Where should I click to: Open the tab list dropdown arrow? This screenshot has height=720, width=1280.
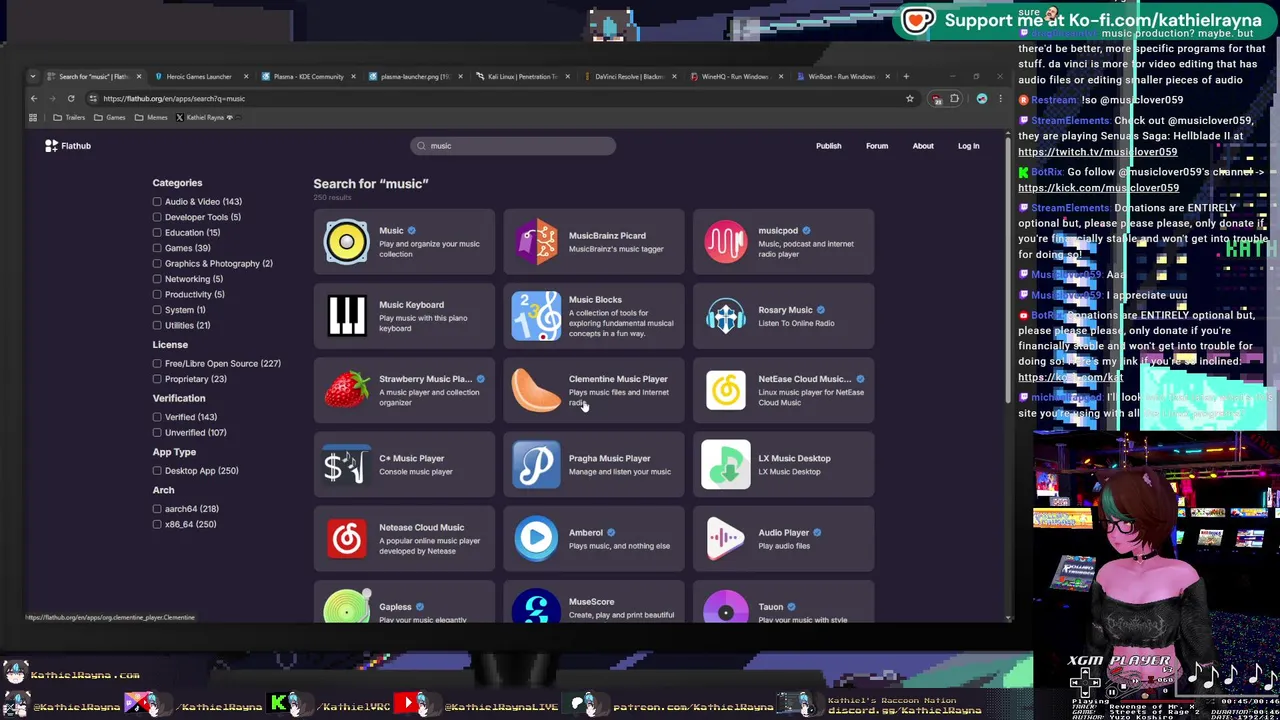coord(33,76)
